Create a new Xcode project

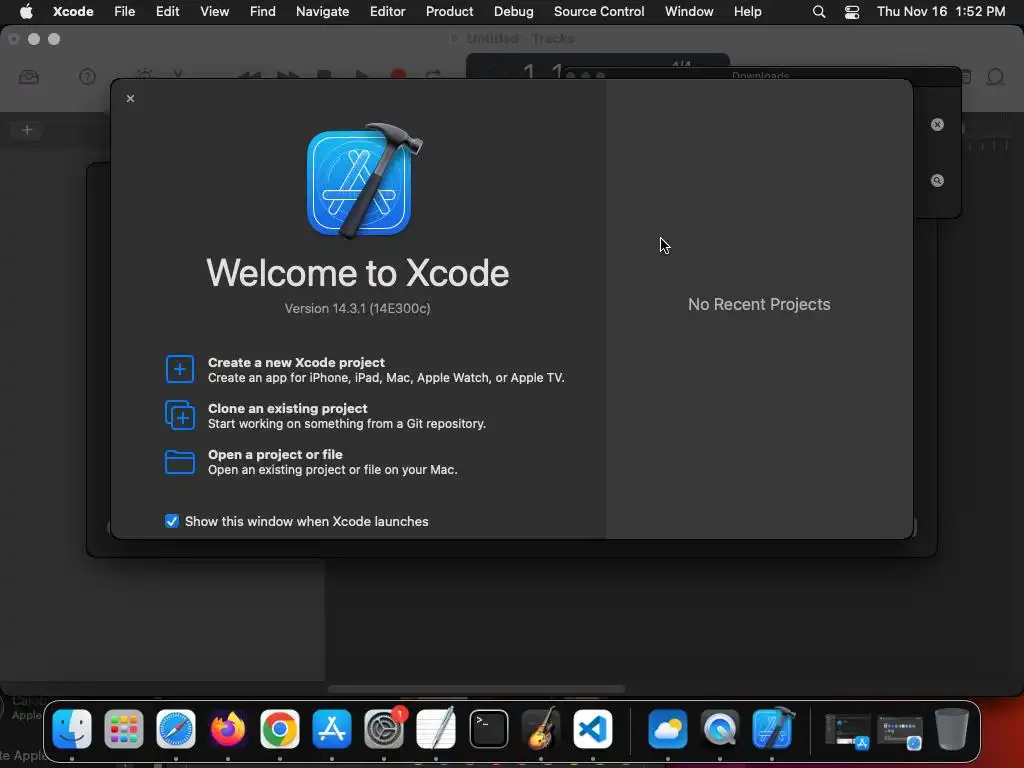point(364,370)
